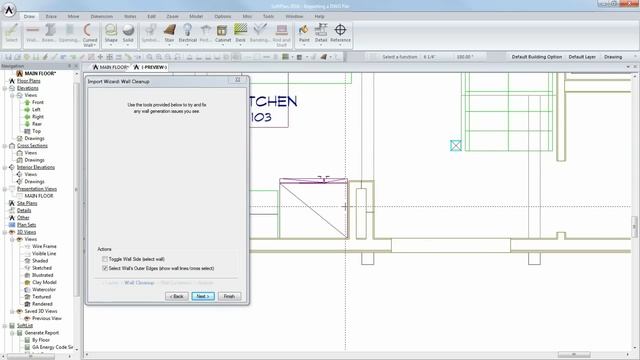Viewport: 640px width, 360px height.
Task: Click the Default Building Option selector
Action: point(537,57)
